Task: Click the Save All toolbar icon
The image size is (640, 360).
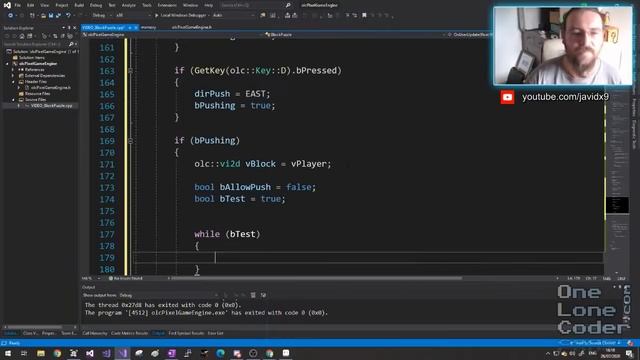Action: click(58, 16)
